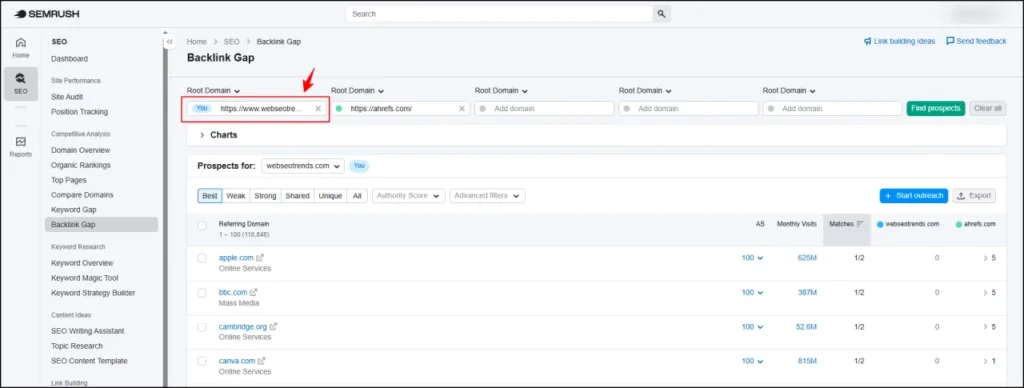
Task: Open the webseotrends.com prospects dropdown
Action: tap(303, 166)
